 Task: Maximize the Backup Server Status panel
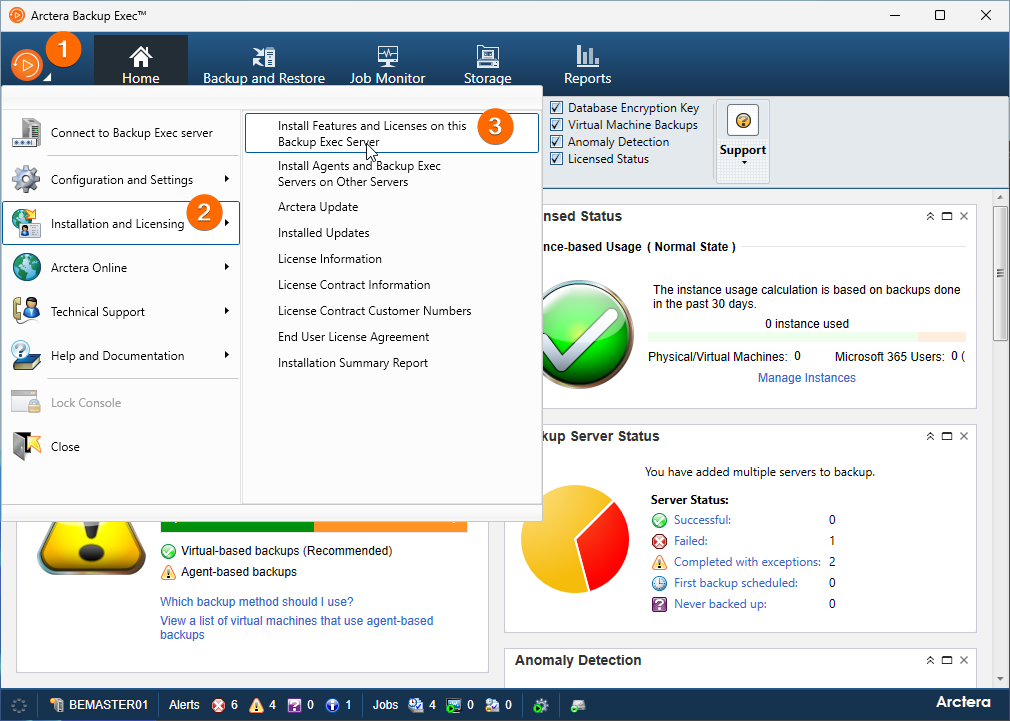tap(947, 436)
